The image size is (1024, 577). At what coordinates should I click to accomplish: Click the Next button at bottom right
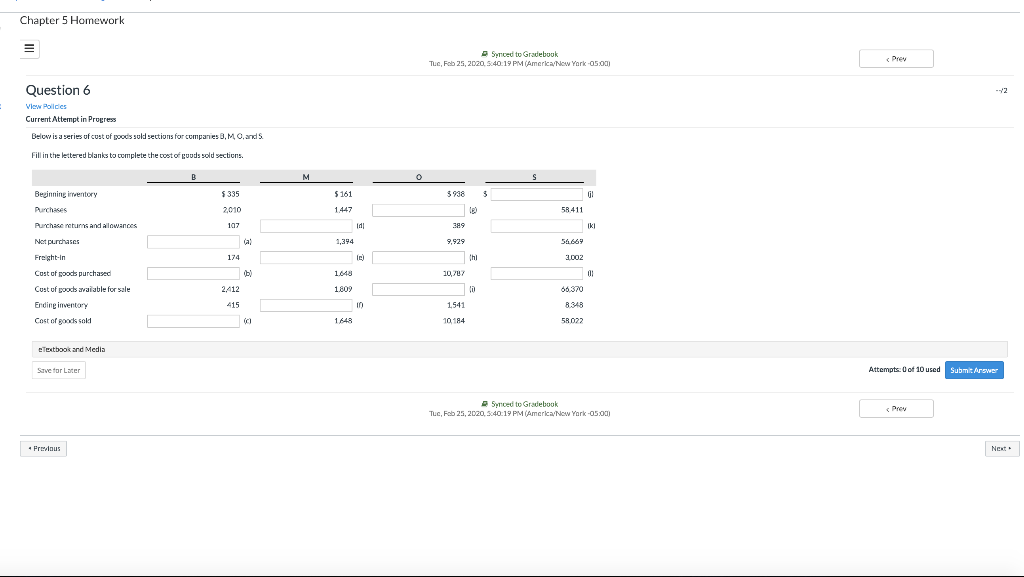click(x=1001, y=448)
